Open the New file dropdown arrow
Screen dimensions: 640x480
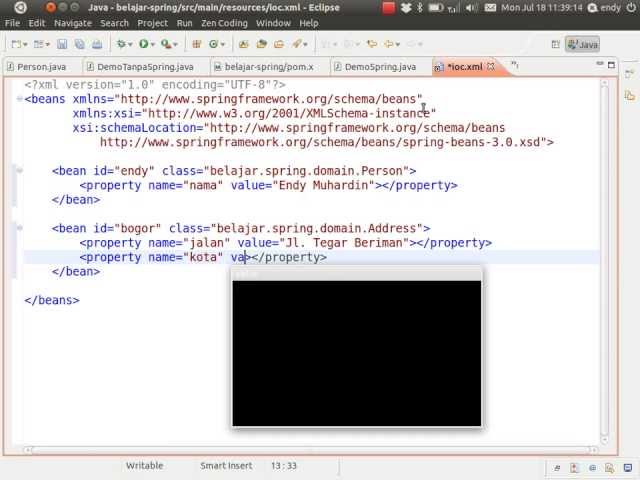[25, 44]
